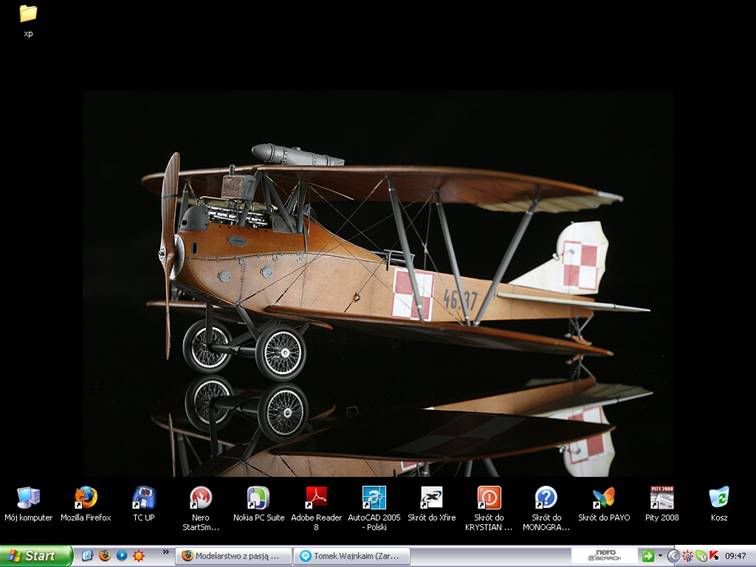Select the Skrót do Xfire icon
The height and width of the screenshot is (567, 756).
431,497
